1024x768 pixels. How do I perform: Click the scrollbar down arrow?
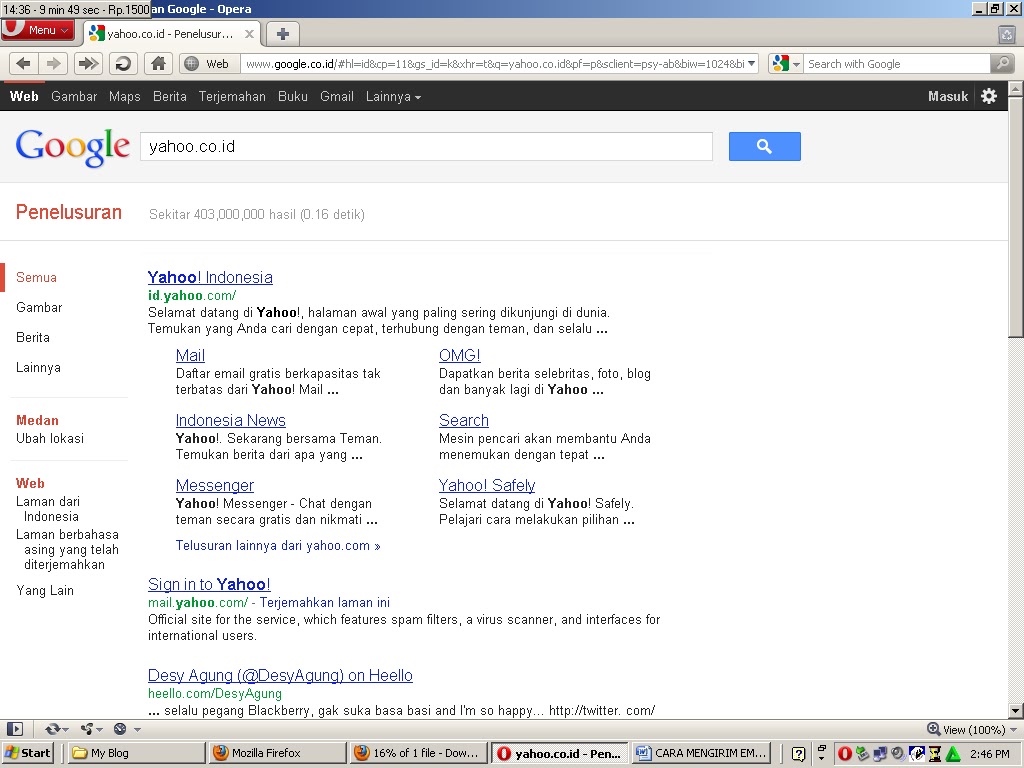coord(1016,711)
